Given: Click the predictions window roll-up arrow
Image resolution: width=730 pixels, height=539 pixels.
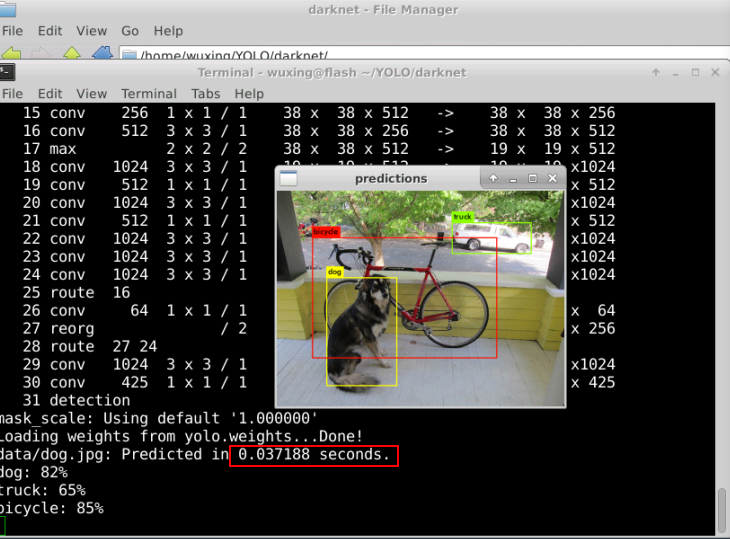Looking at the screenshot, I should click(493, 178).
